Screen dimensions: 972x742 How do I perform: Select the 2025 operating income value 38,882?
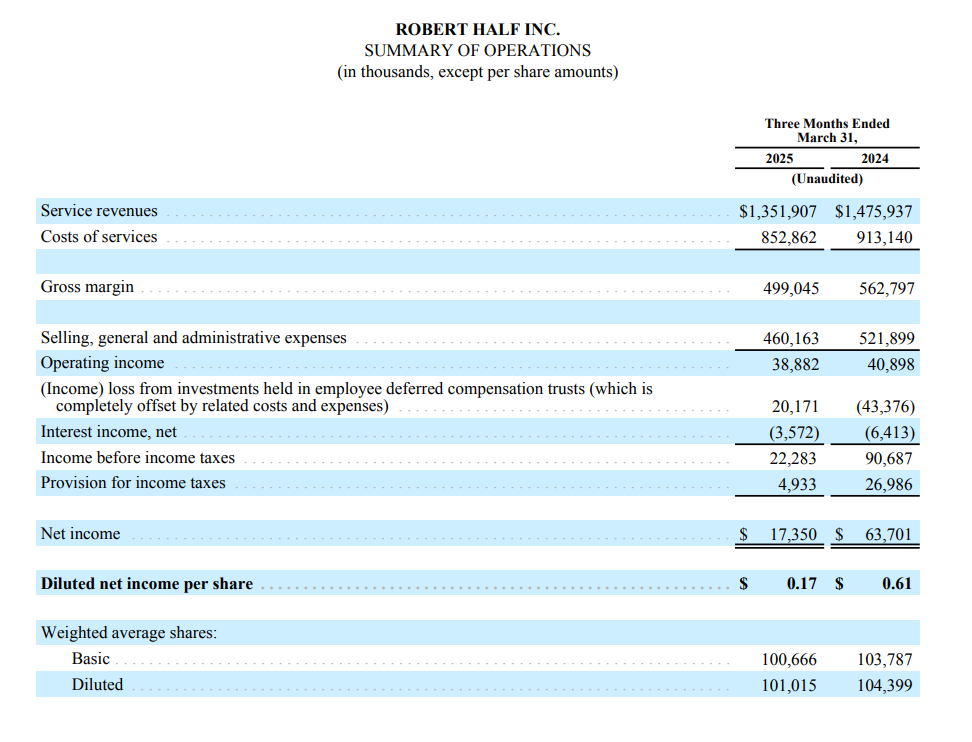pyautogui.click(x=795, y=364)
